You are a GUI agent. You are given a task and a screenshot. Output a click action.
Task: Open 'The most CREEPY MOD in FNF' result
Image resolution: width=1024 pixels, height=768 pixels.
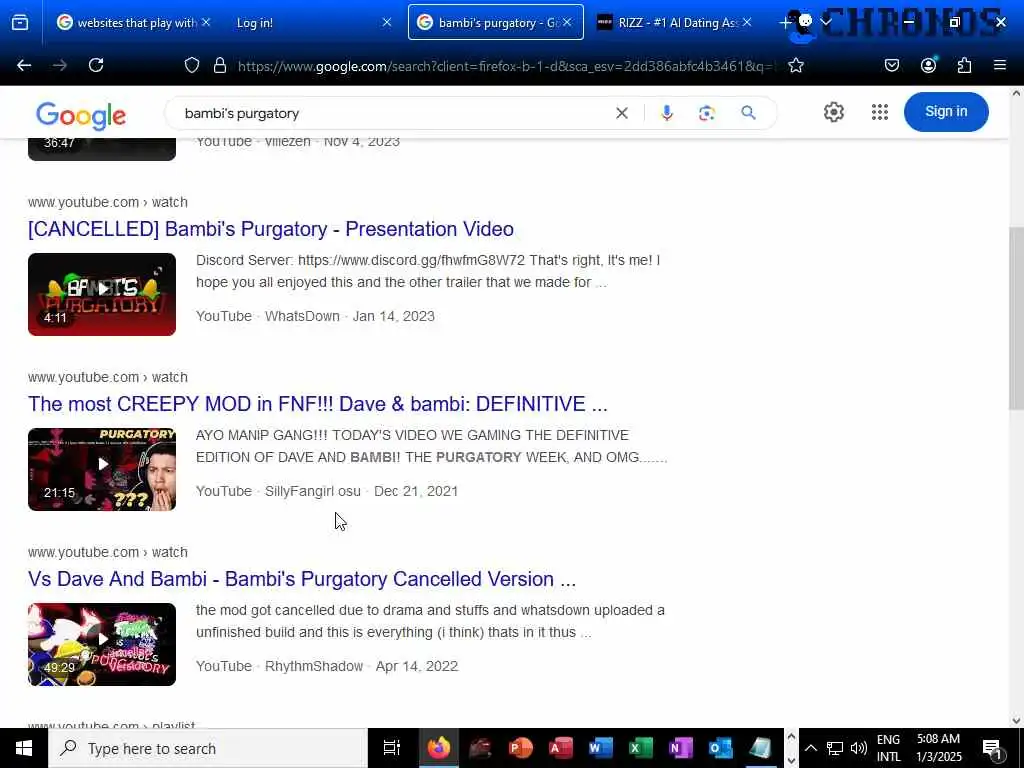(x=317, y=404)
